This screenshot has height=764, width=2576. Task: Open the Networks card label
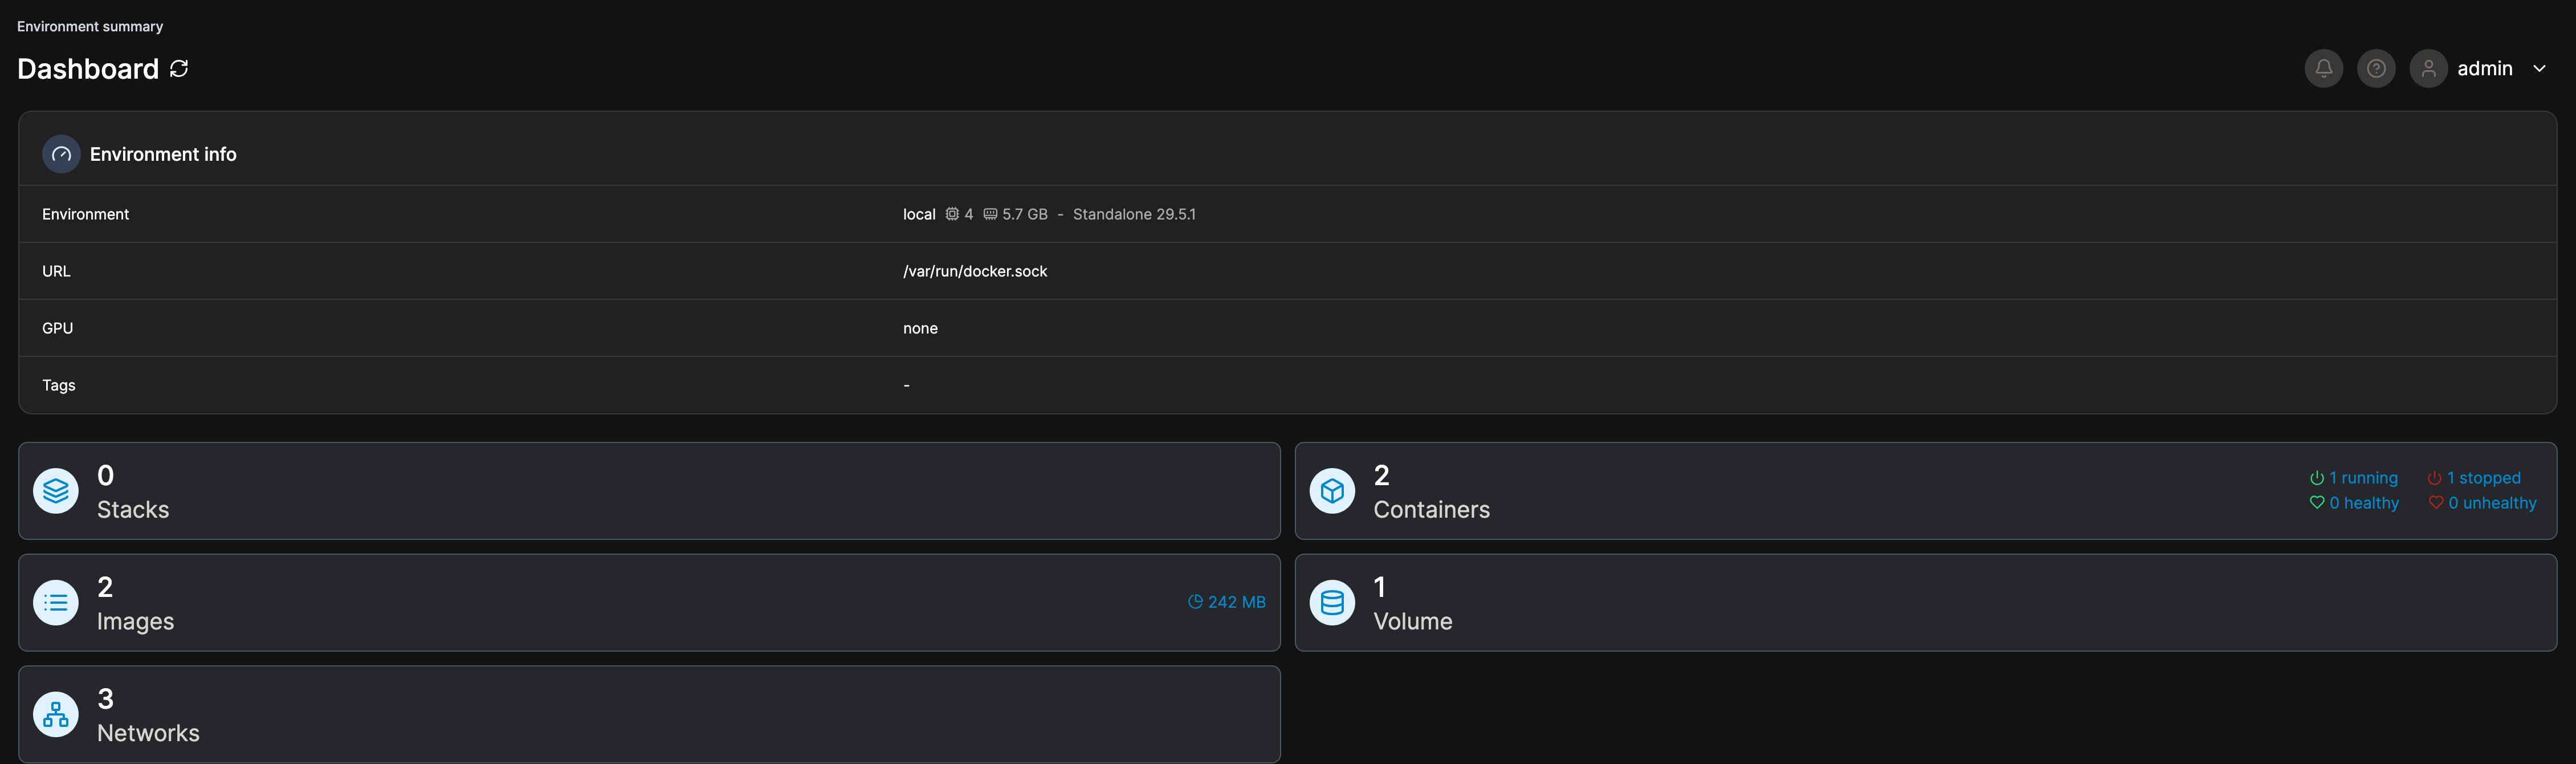tap(148, 734)
